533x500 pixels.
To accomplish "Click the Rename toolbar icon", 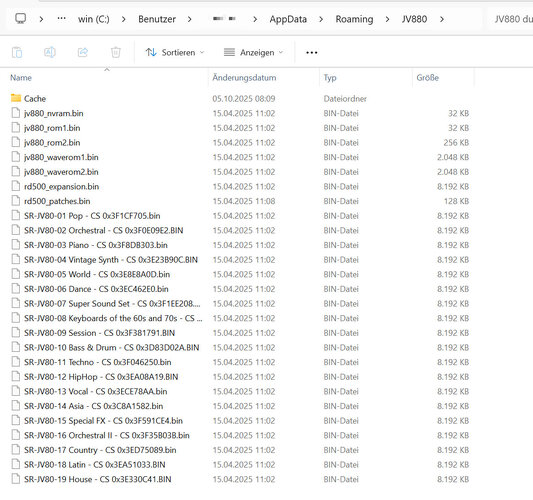I will click(x=50, y=52).
